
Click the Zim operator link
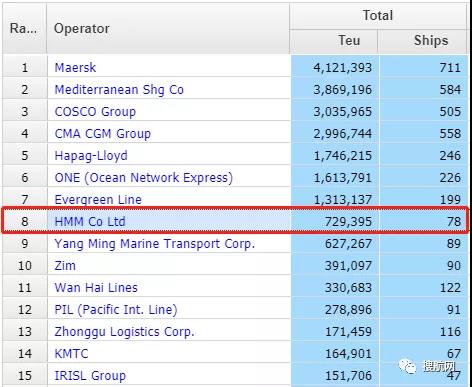pyautogui.click(x=65, y=266)
